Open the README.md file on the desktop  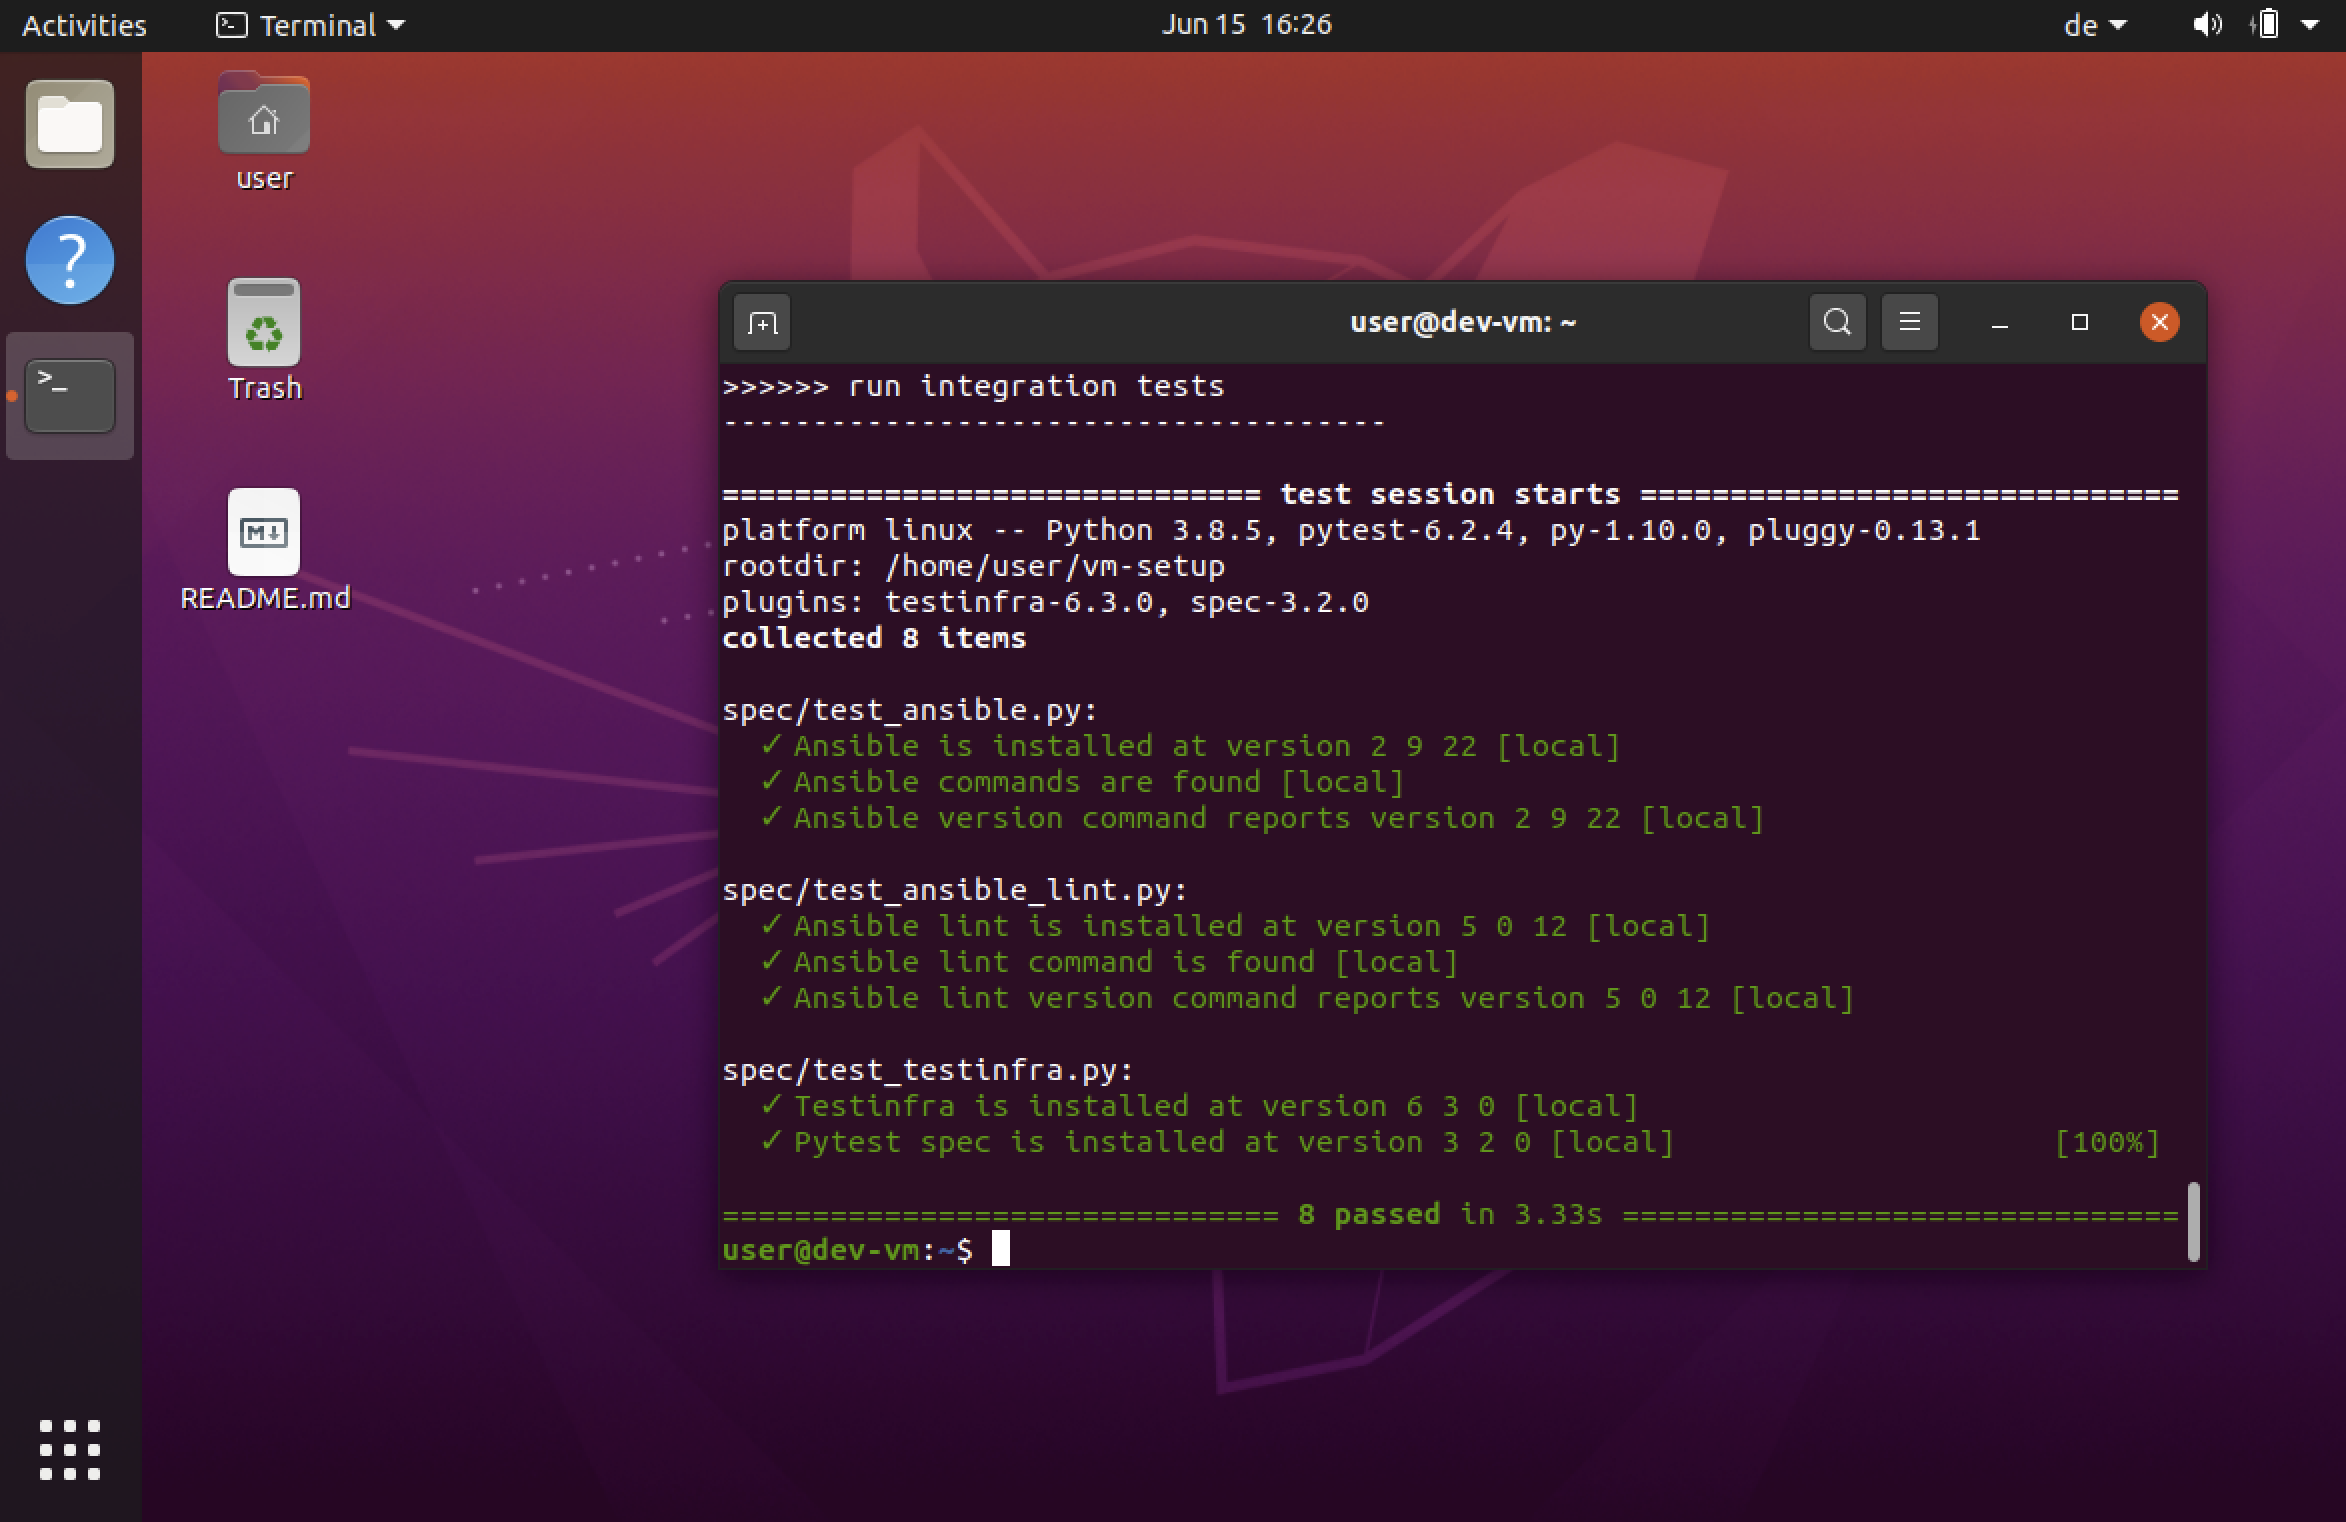pyautogui.click(x=264, y=533)
